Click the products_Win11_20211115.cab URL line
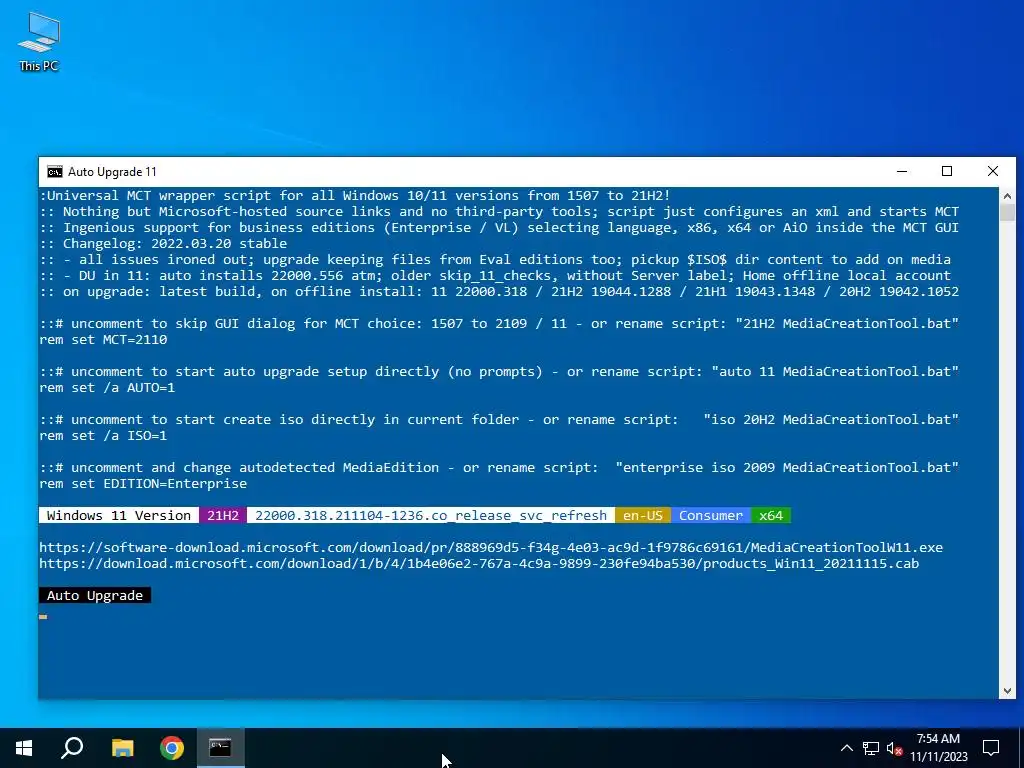Image resolution: width=1024 pixels, height=768 pixels. pos(479,564)
